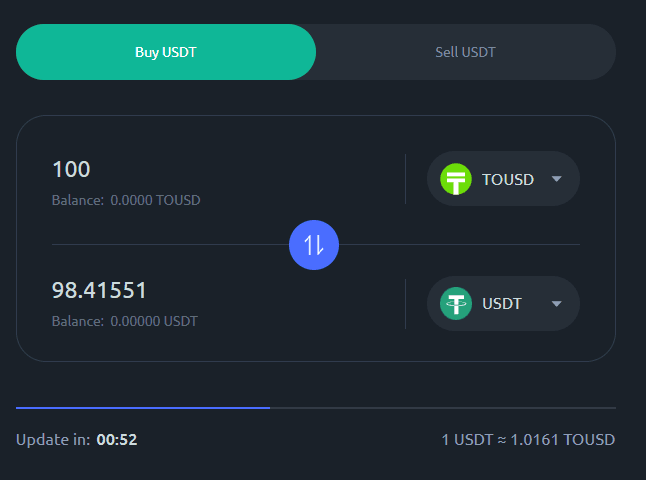
Task: Switch to the Sell USDT tab
Action: pyautogui.click(x=465, y=52)
